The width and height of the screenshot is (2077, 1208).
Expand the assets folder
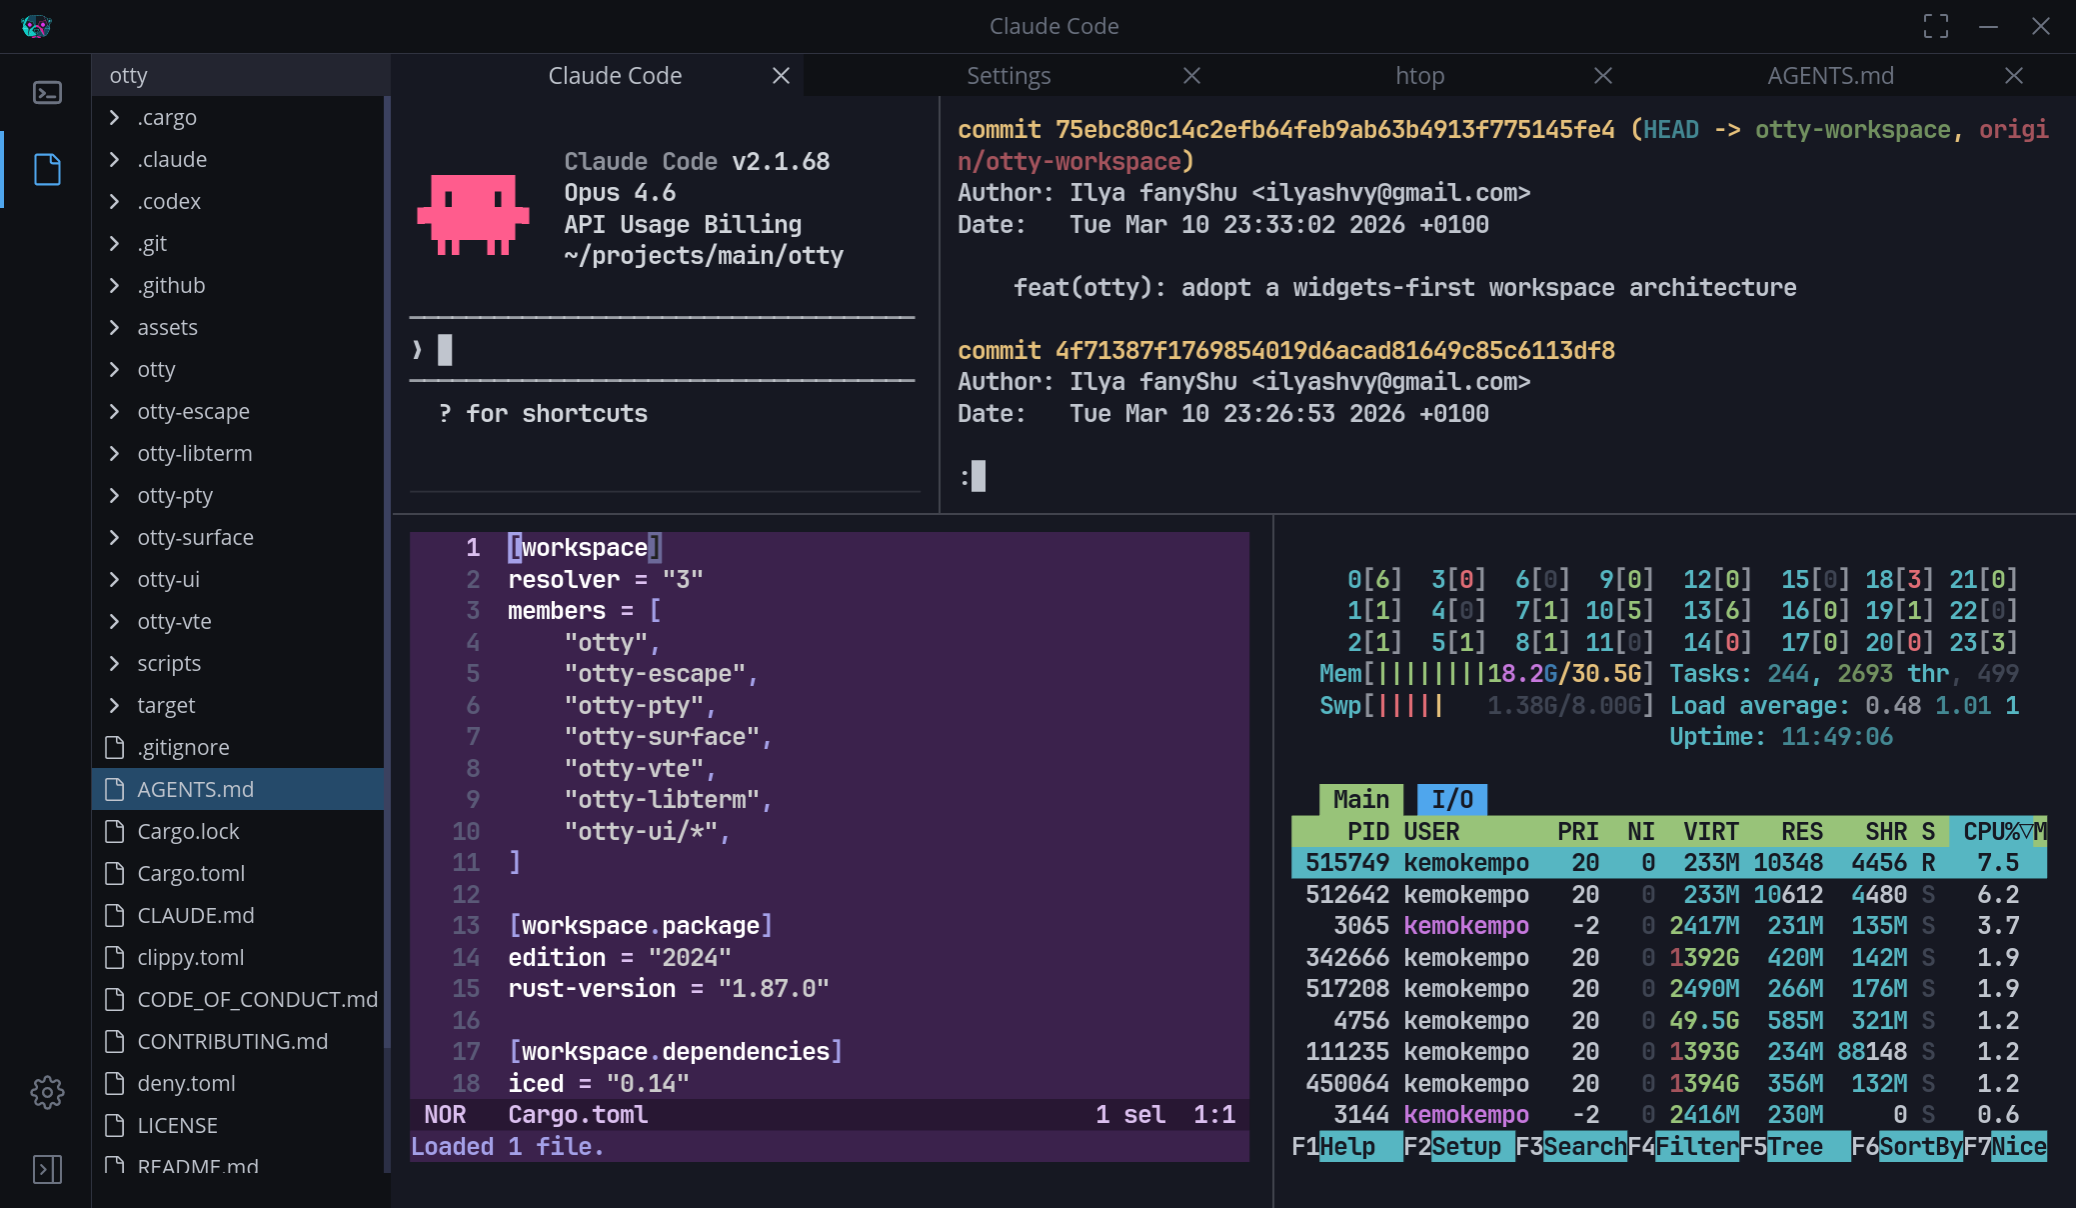[x=238, y=327]
